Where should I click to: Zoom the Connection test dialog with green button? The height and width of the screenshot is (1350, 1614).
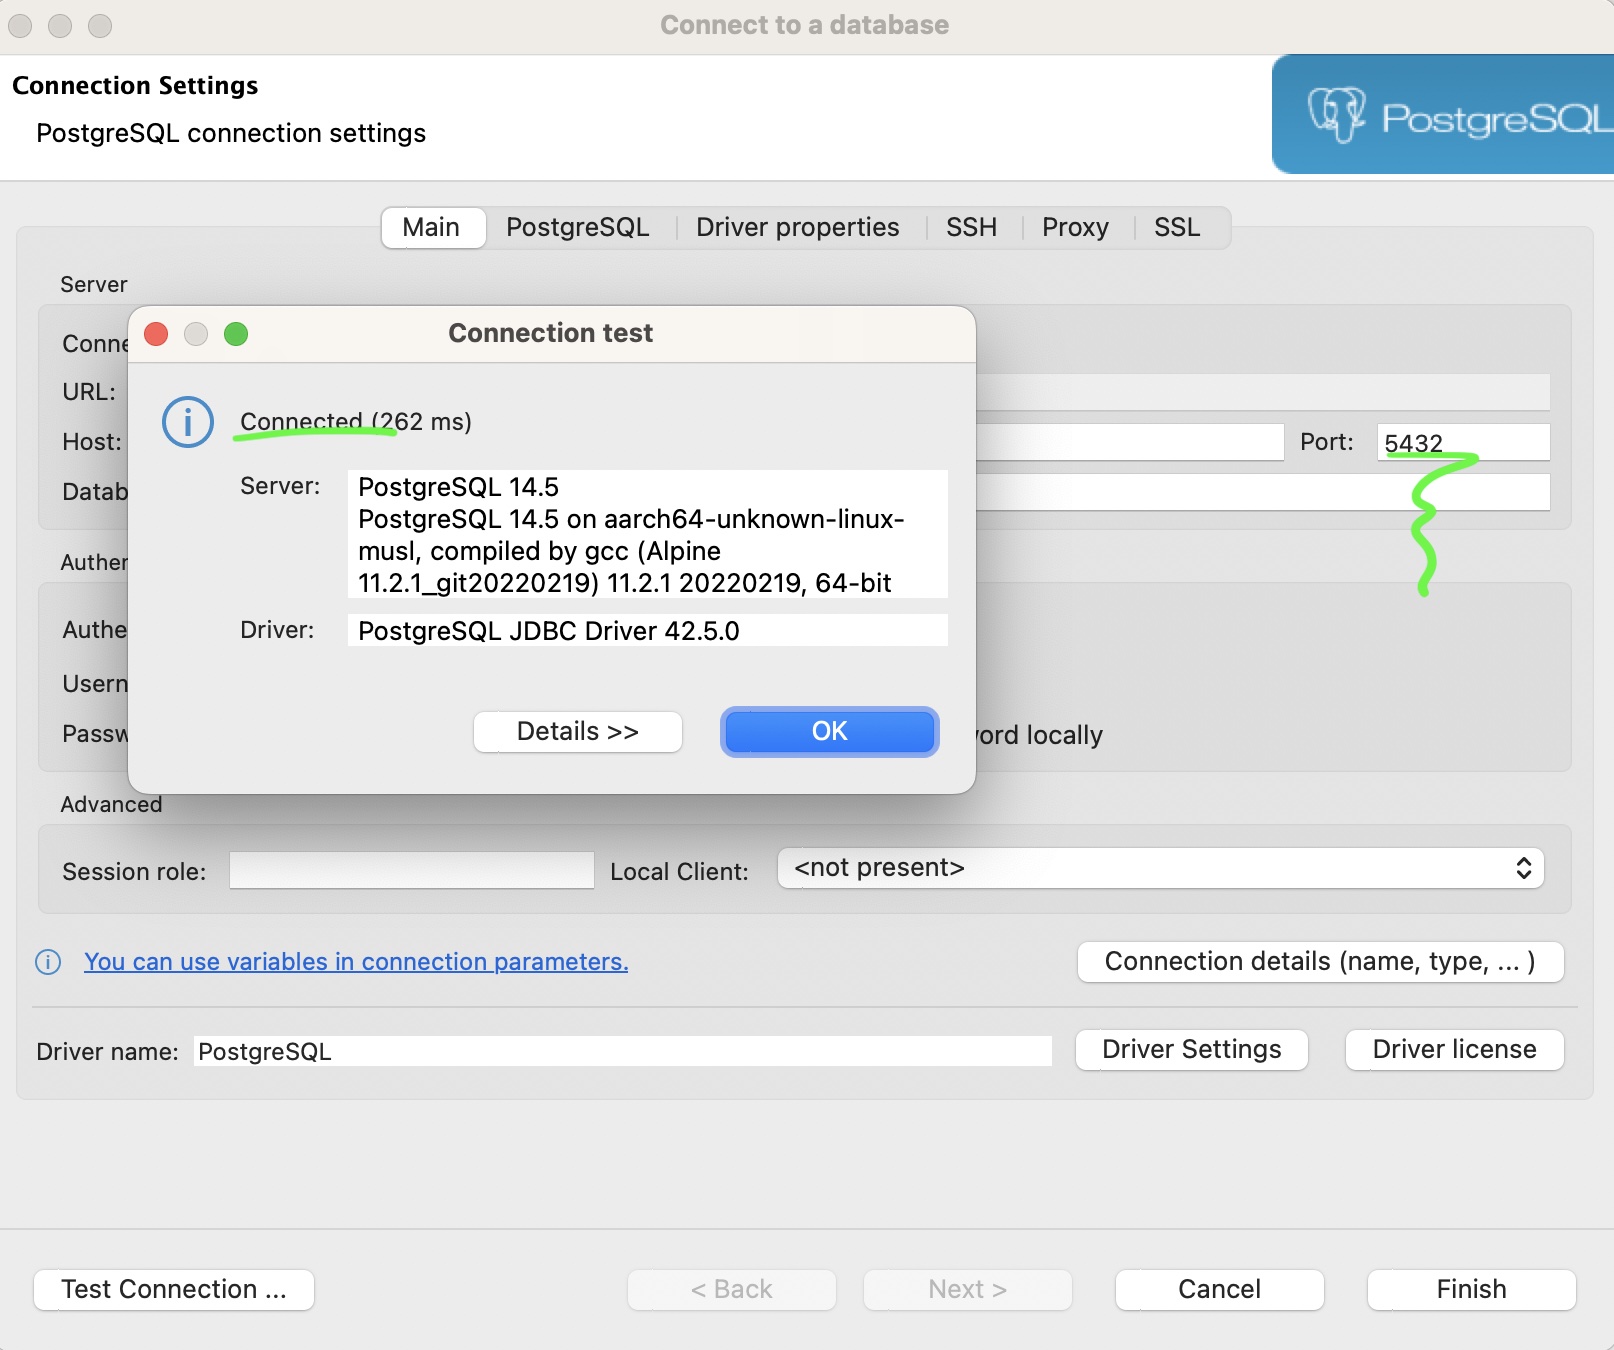(236, 334)
